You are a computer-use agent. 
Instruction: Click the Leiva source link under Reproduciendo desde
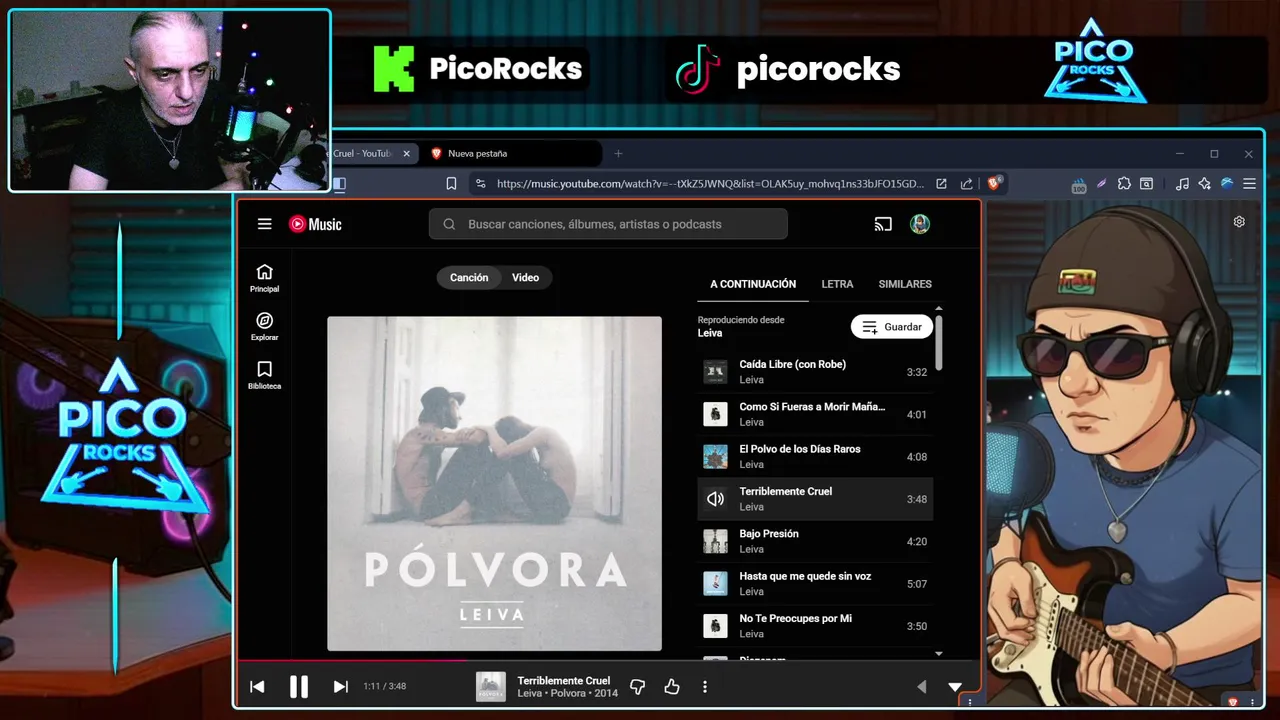pyautogui.click(x=710, y=333)
